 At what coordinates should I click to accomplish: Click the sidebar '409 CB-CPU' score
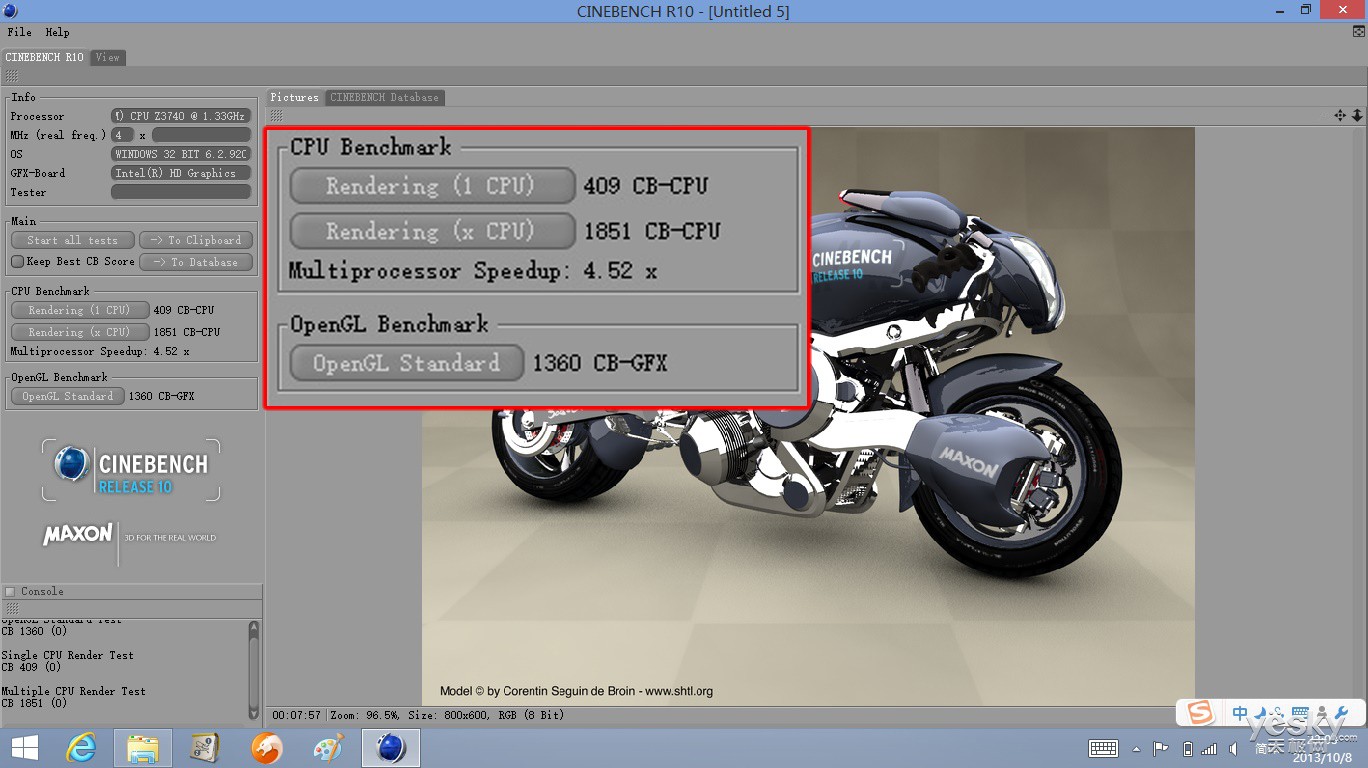(184, 310)
